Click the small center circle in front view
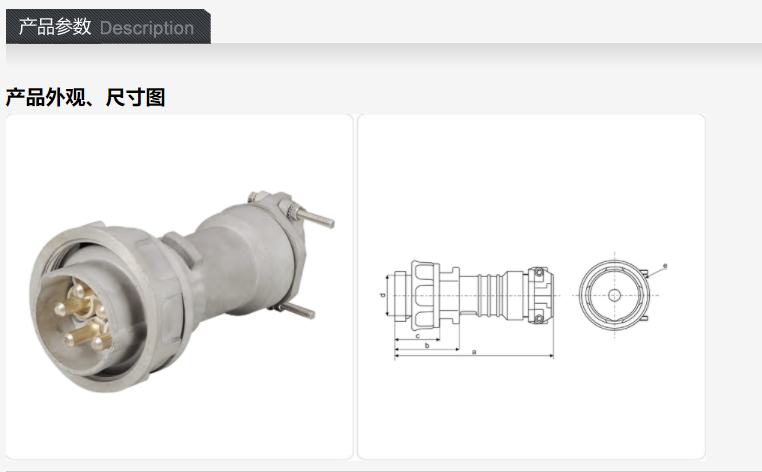 pos(614,295)
